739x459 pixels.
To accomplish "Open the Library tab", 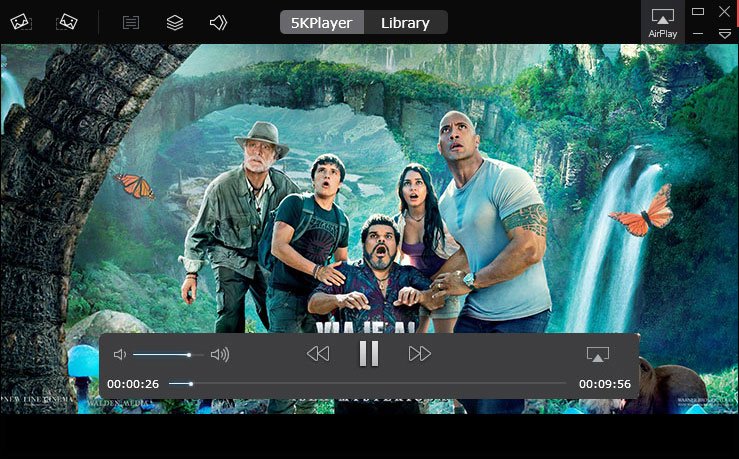I will click(405, 23).
